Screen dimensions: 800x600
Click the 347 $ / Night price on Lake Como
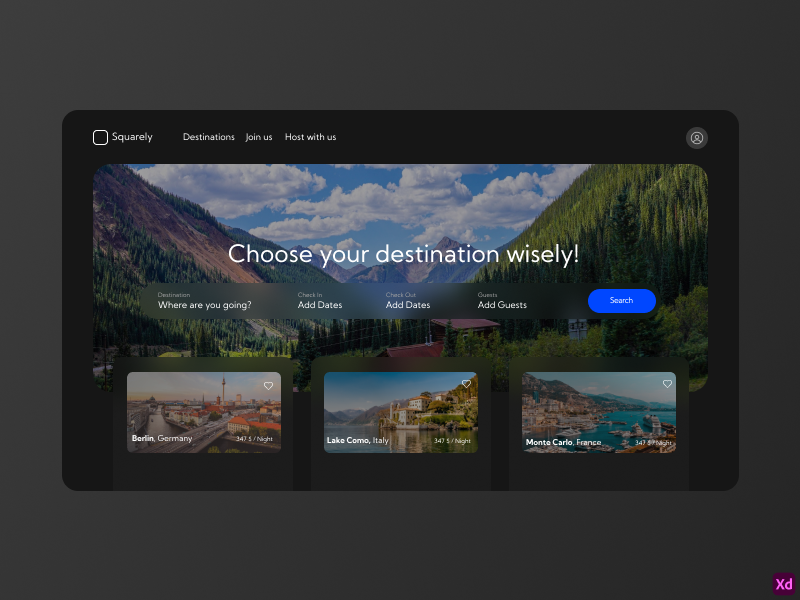tap(451, 440)
